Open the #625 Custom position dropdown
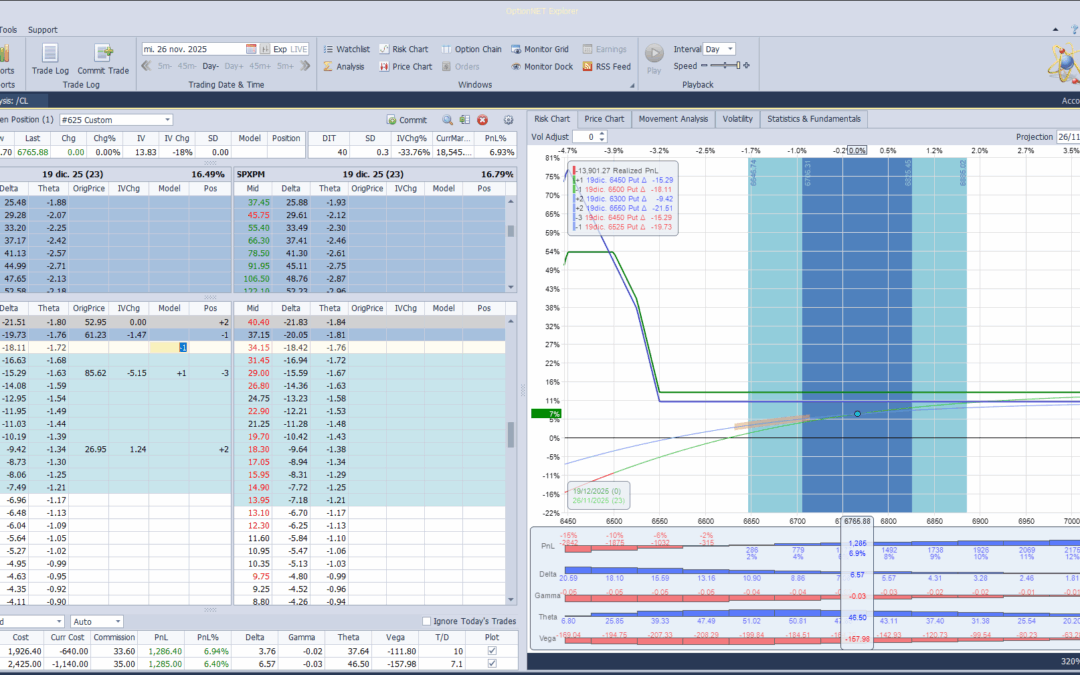 (115, 118)
